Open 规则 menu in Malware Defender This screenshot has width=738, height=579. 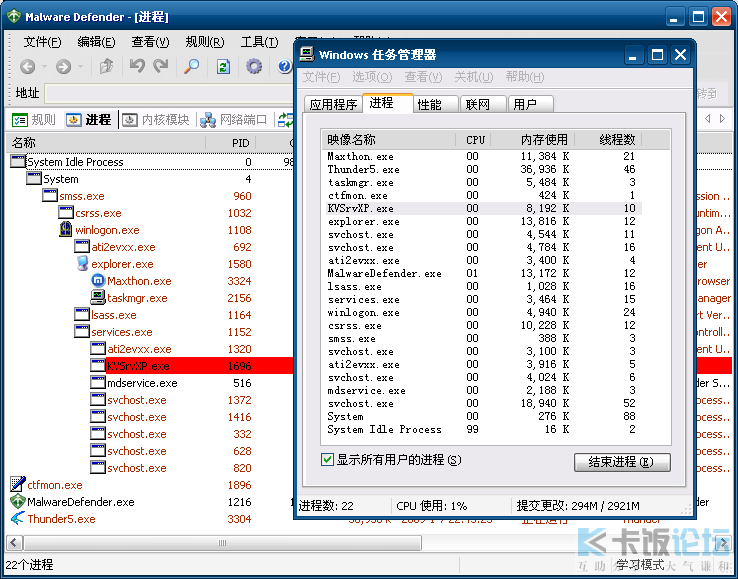(205, 42)
